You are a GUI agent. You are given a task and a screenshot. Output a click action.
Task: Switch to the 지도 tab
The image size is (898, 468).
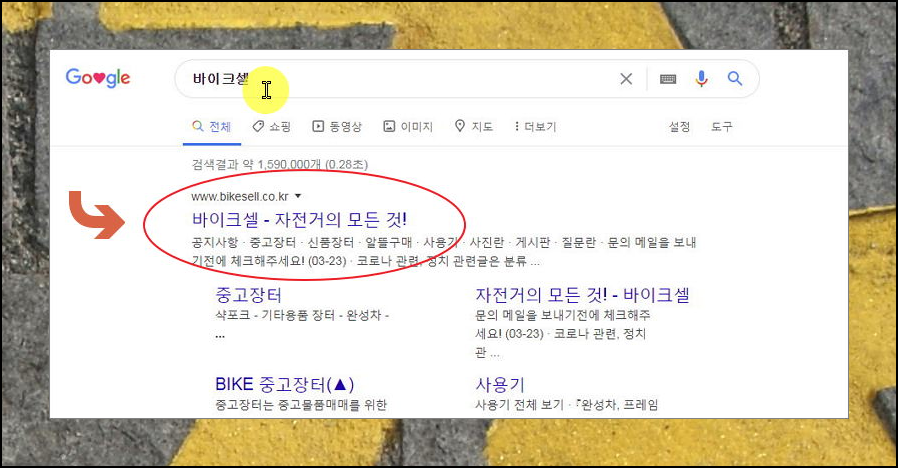[x=474, y=127]
